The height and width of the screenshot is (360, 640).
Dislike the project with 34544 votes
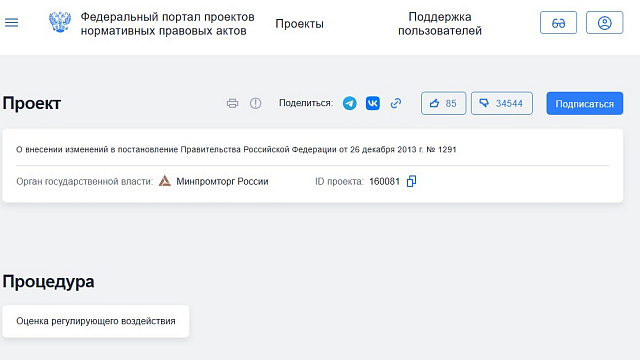pyautogui.click(x=502, y=103)
